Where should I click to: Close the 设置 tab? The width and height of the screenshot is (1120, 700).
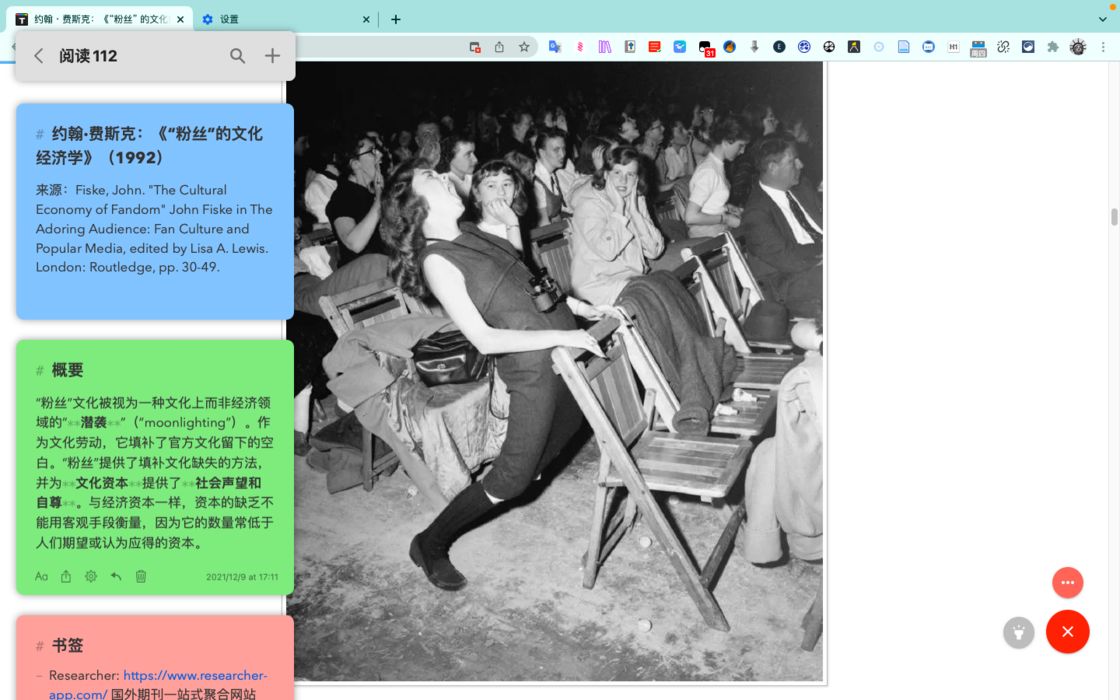pos(366,19)
